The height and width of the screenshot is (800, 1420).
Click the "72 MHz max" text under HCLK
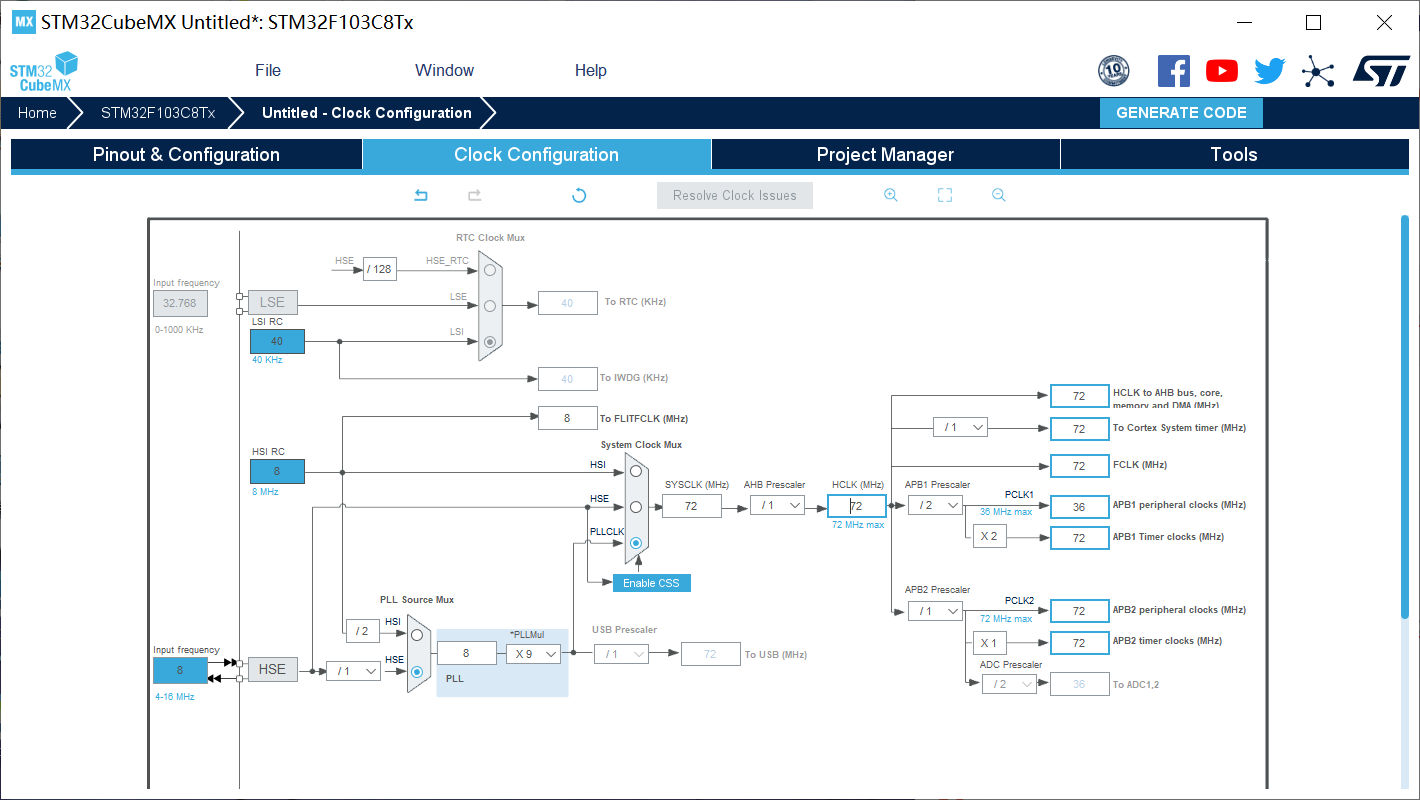pos(858,525)
